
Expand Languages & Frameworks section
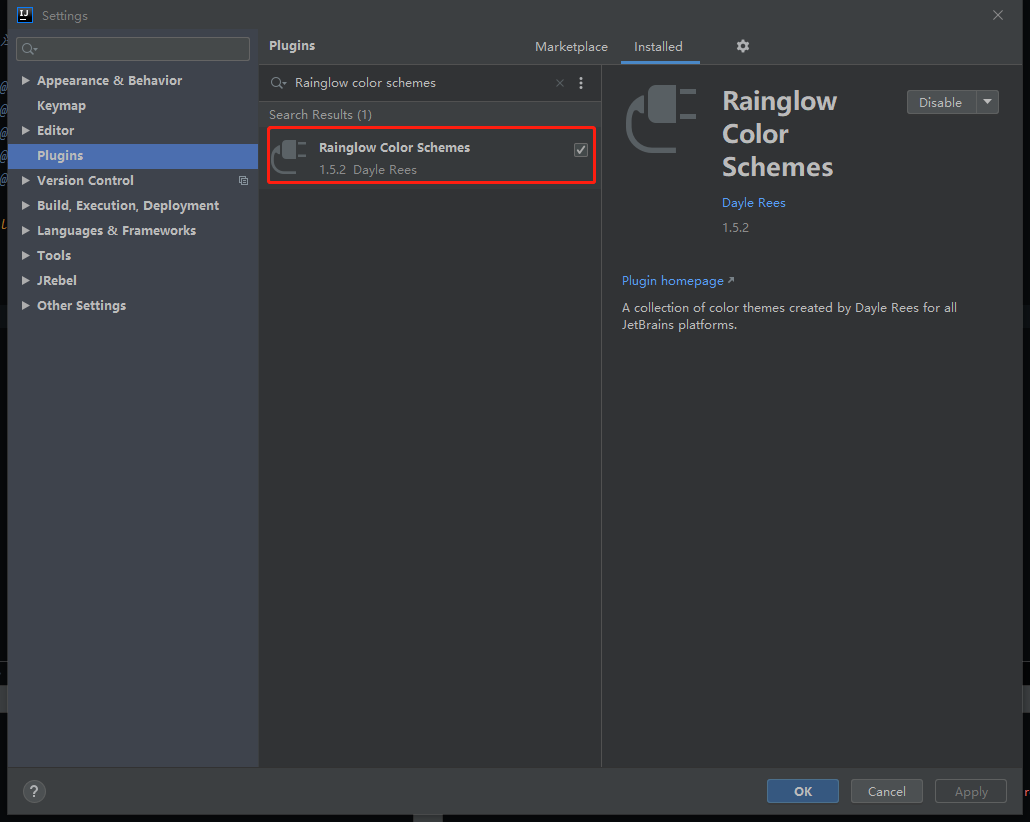pos(26,230)
